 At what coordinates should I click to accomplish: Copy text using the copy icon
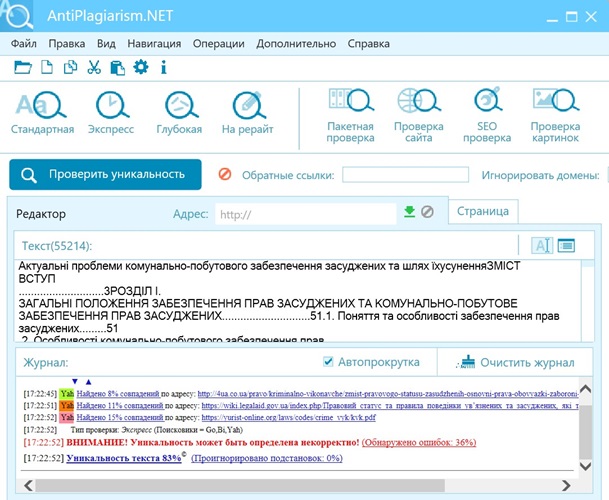click(70, 67)
